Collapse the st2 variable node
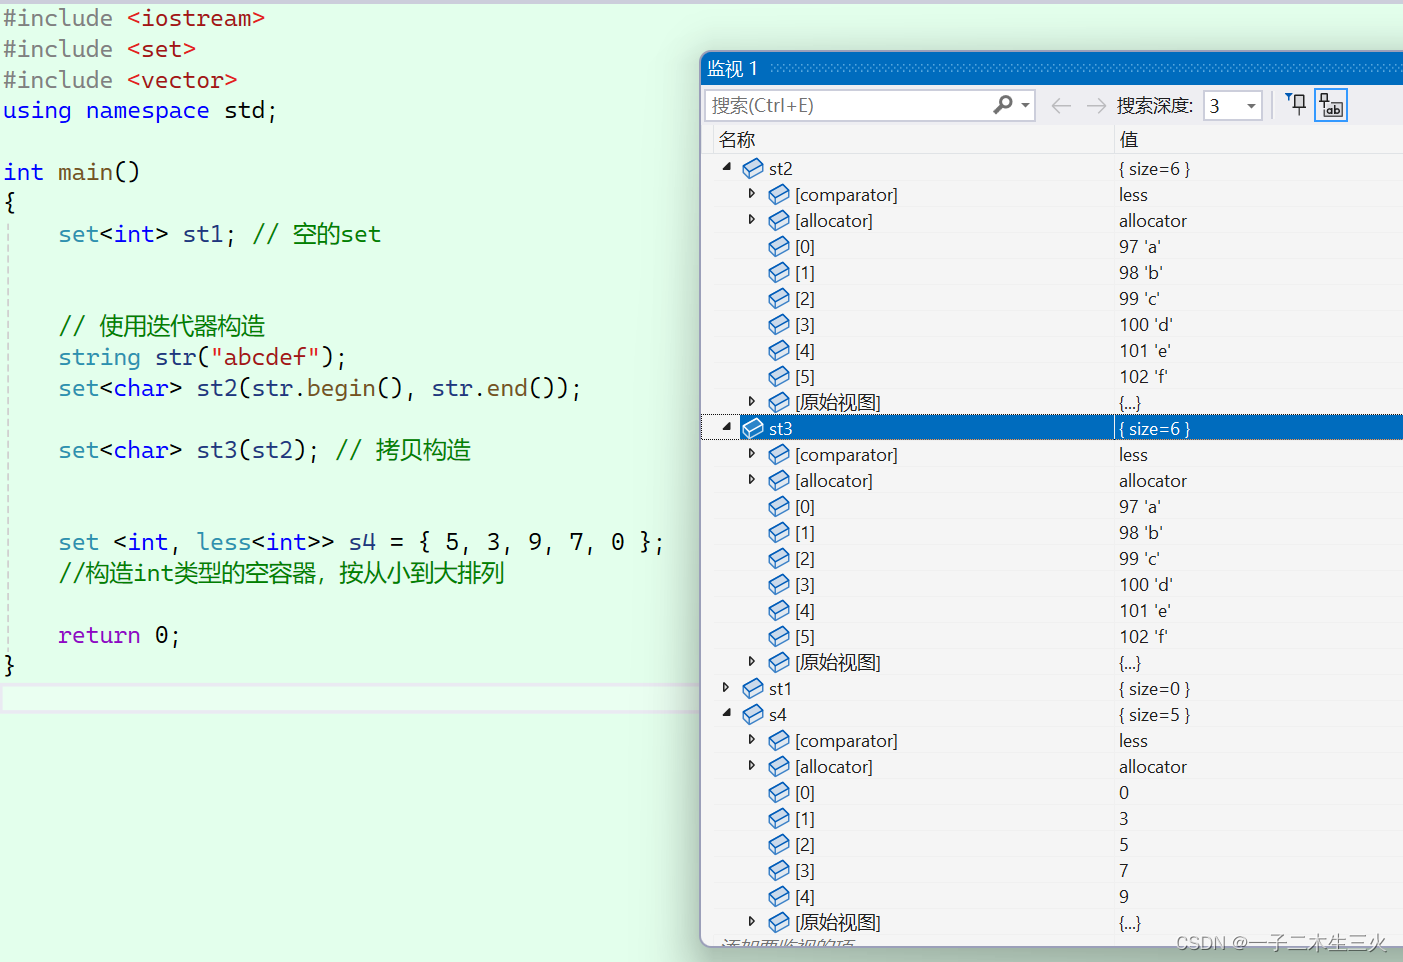 click(x=727, y=168)
